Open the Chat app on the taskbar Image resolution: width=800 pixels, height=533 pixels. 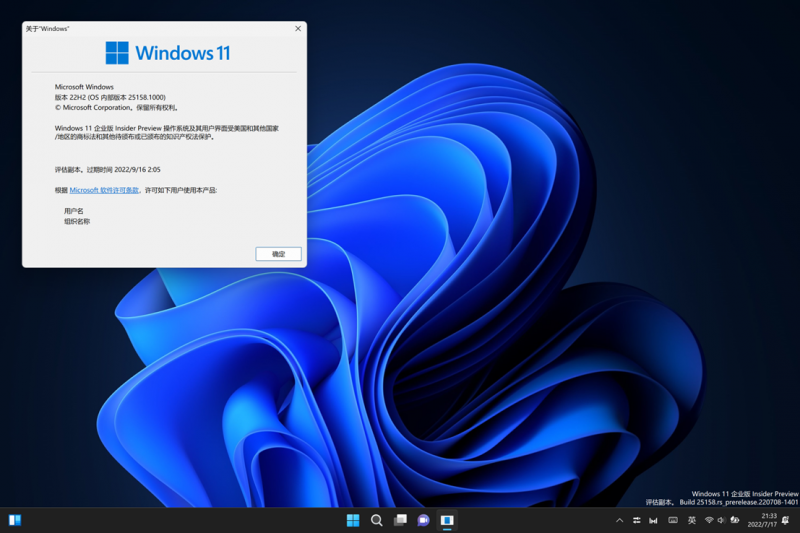coord(423,520)
